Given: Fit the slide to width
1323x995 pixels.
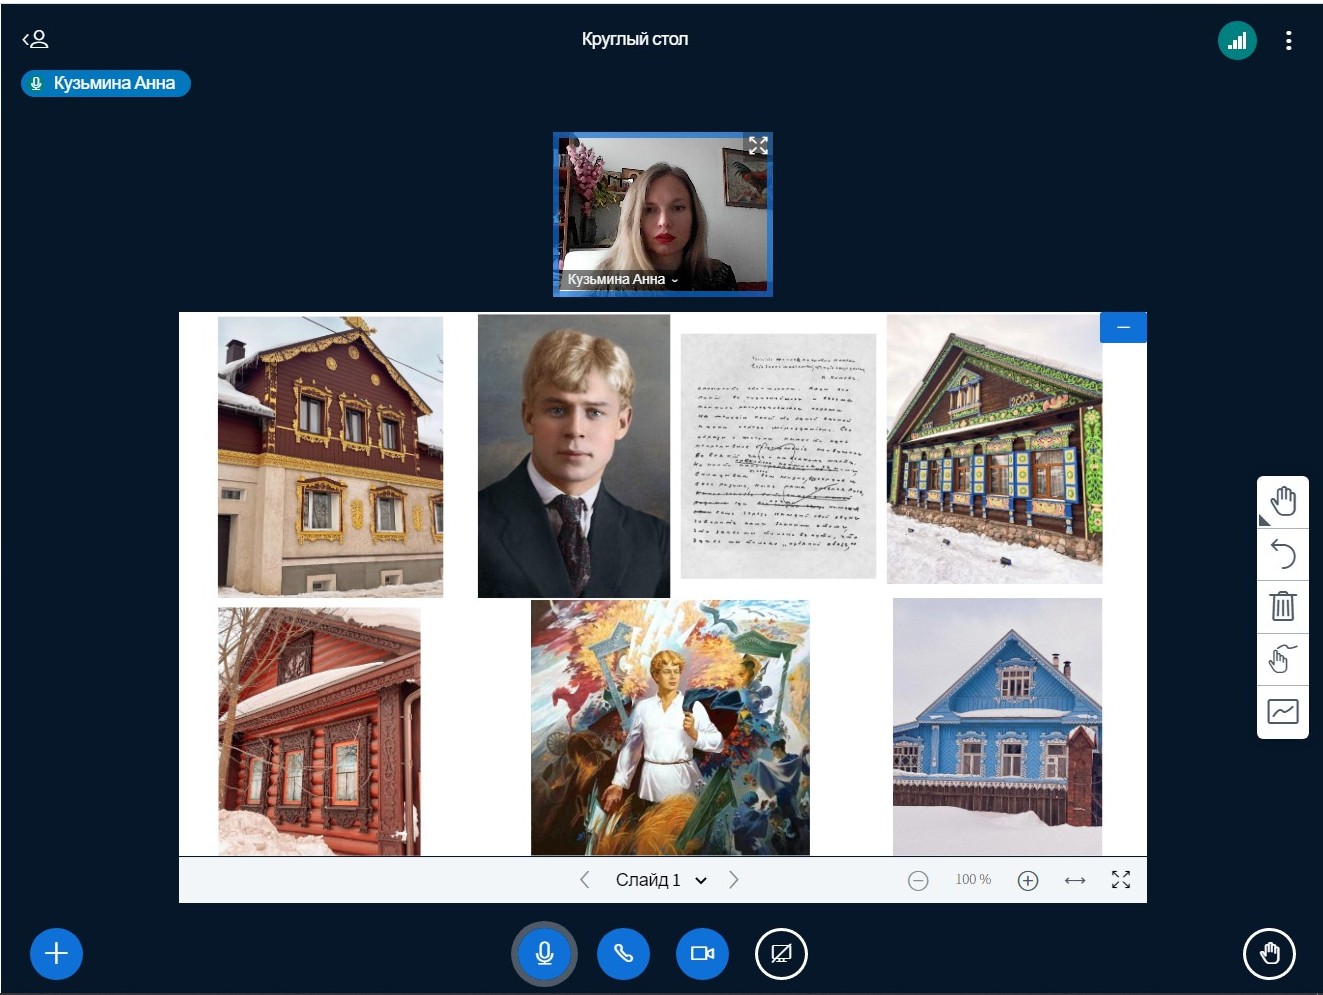Looking at the screenshot, I should (x=1075, y=880).
